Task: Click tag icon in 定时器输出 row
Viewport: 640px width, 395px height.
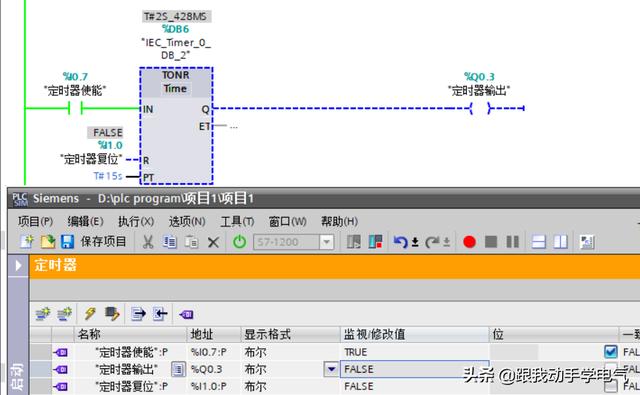Action: point(60,369)
